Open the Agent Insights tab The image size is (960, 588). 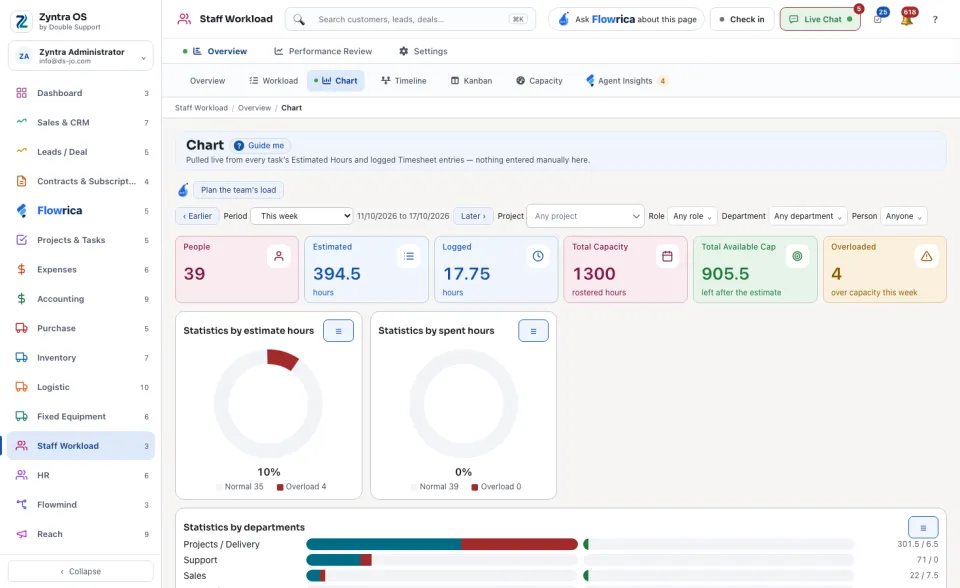626,81
